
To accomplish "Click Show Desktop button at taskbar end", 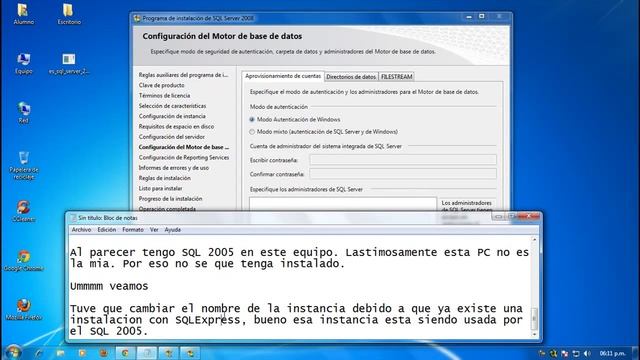I will click(x=636, y=353).
